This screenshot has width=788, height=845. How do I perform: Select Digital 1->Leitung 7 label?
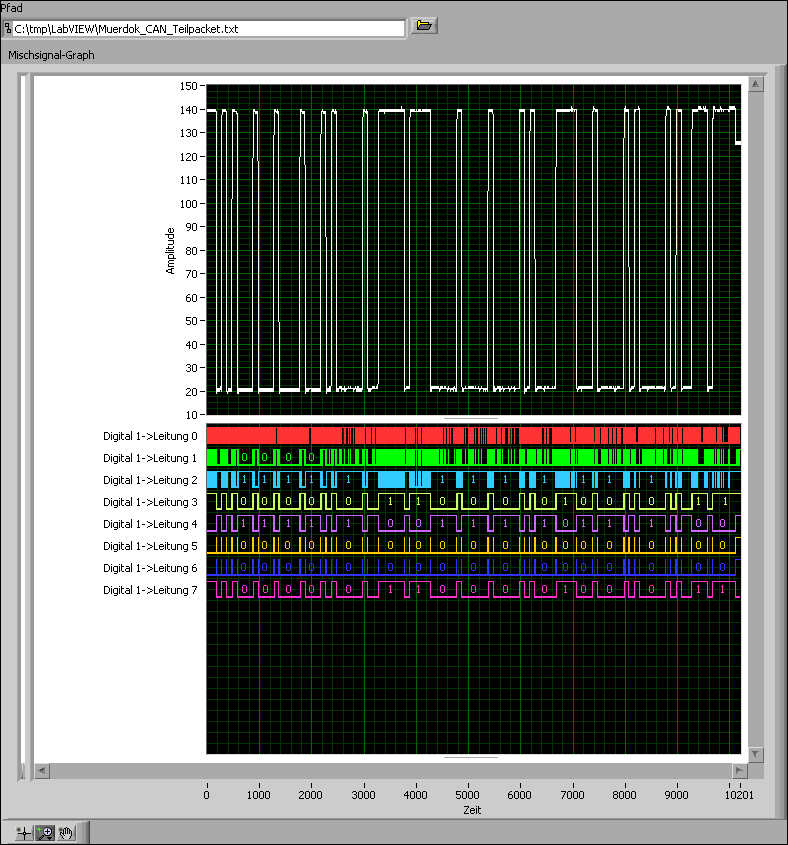click(x=150, y=590)
